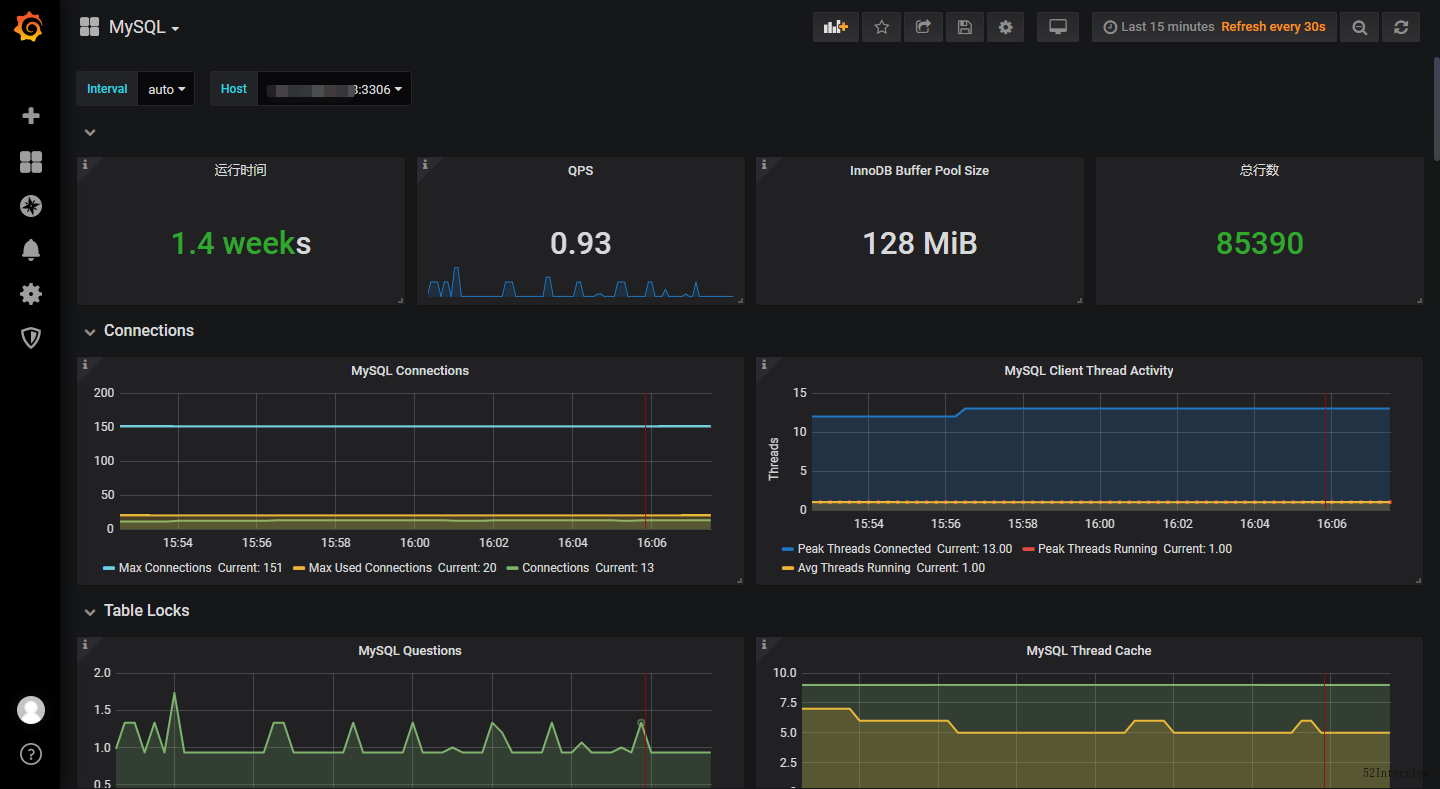Open the user profile avatar

coord(31,710)
